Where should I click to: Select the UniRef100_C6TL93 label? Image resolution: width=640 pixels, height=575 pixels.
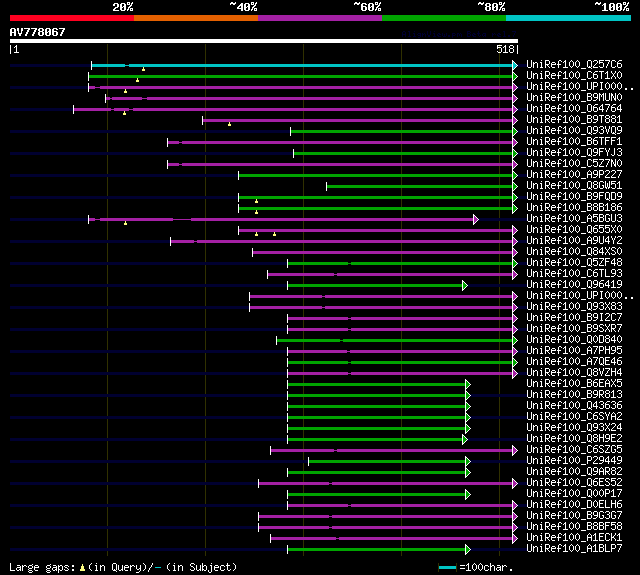point(574,274)
